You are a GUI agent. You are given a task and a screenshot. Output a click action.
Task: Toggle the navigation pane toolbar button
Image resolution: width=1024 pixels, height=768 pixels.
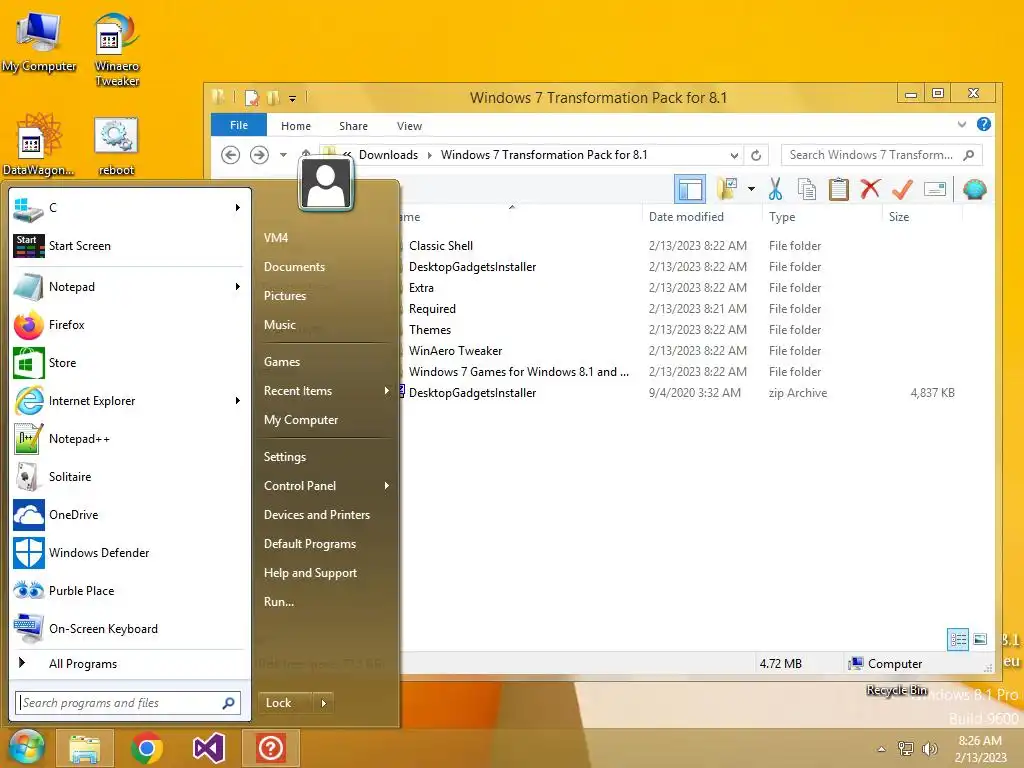pyautogui.click(x=690, y=189)
